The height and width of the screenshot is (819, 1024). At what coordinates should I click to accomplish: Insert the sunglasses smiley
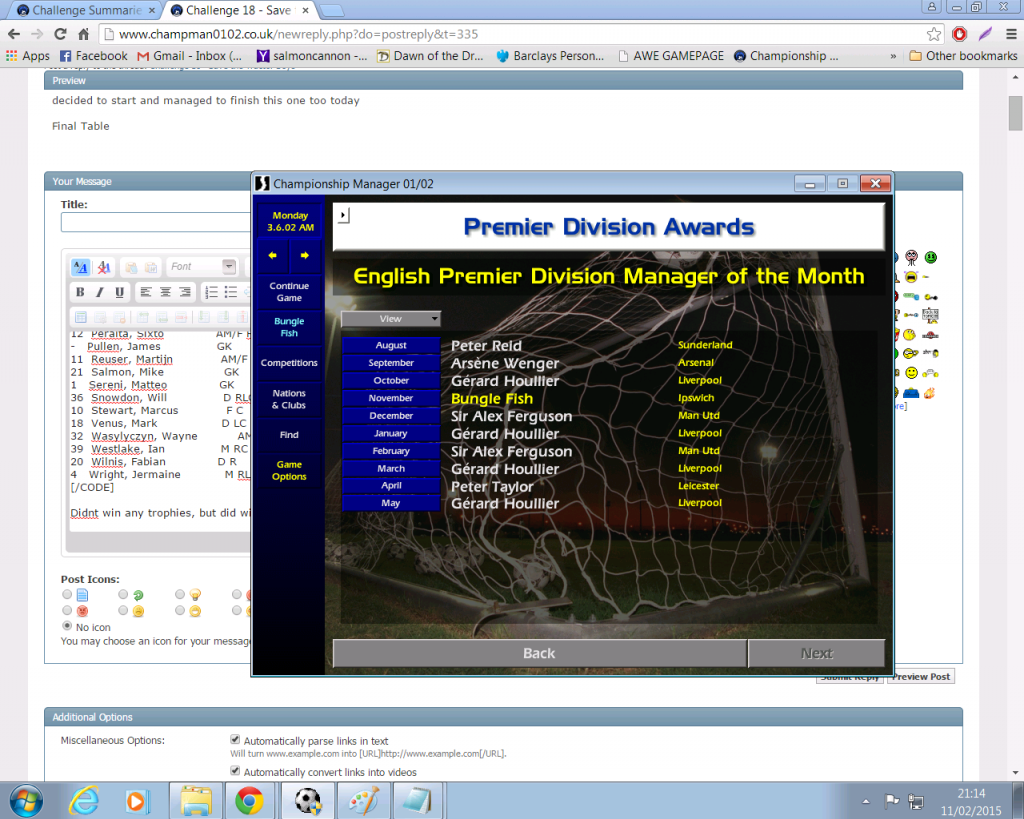click(911, 353)
